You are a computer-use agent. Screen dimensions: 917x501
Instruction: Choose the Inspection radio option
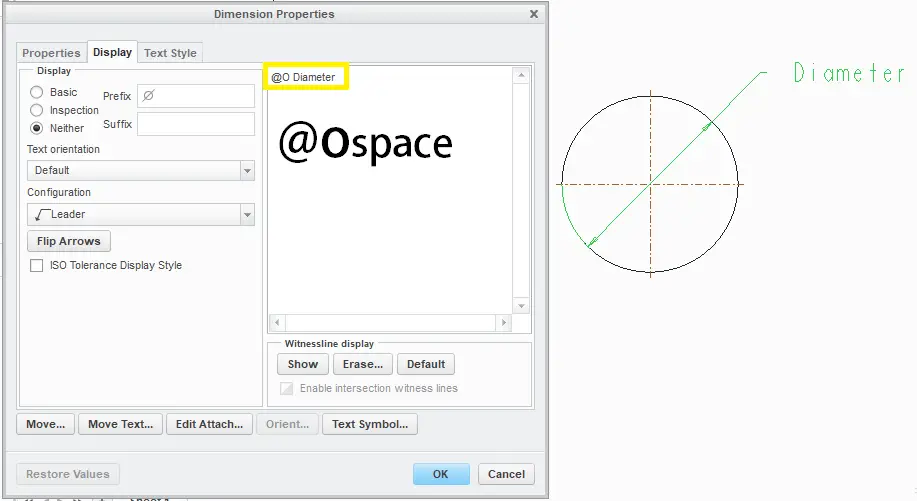click(x=37, y=110)
